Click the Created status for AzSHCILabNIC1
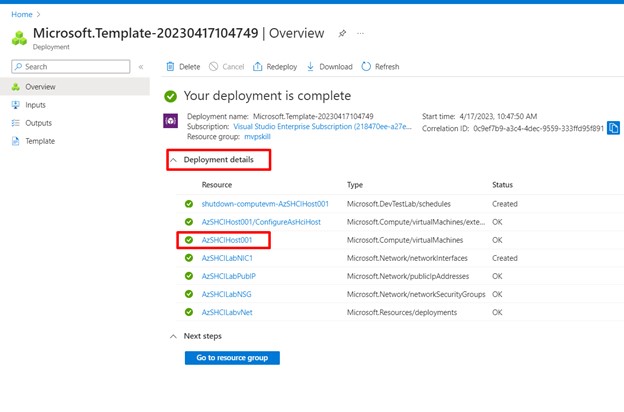The width and height of the screenshot is (624, 412). 505,258
